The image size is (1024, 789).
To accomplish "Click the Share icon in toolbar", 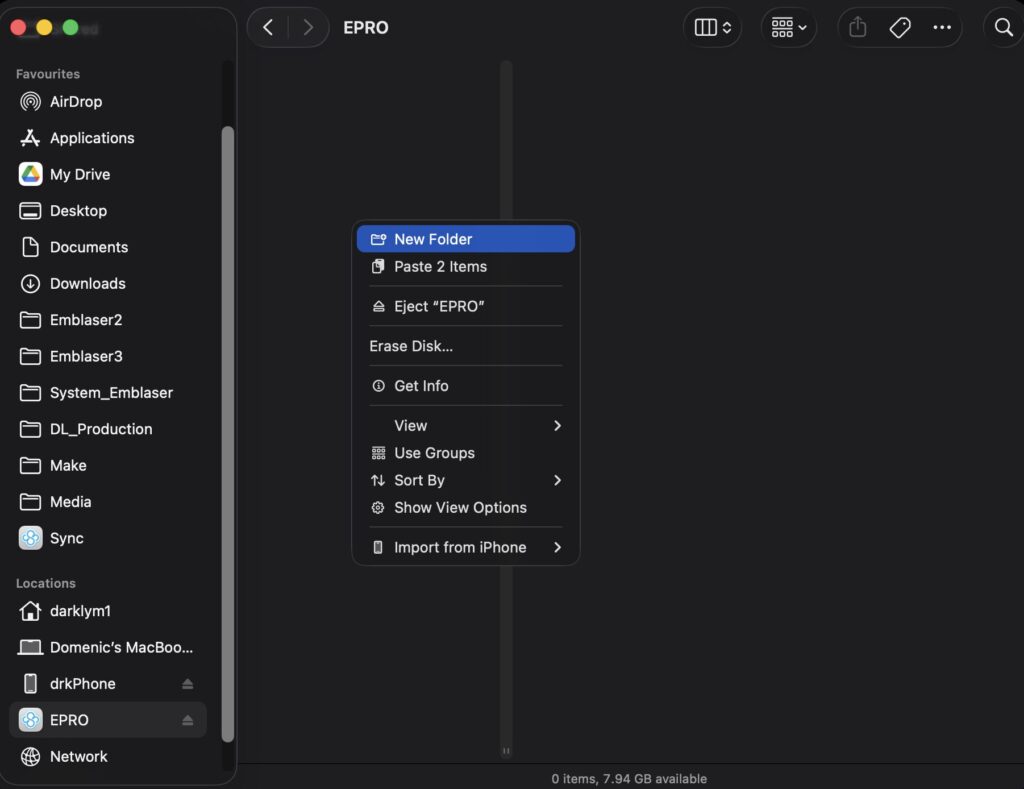I will [x=857, y=28].
